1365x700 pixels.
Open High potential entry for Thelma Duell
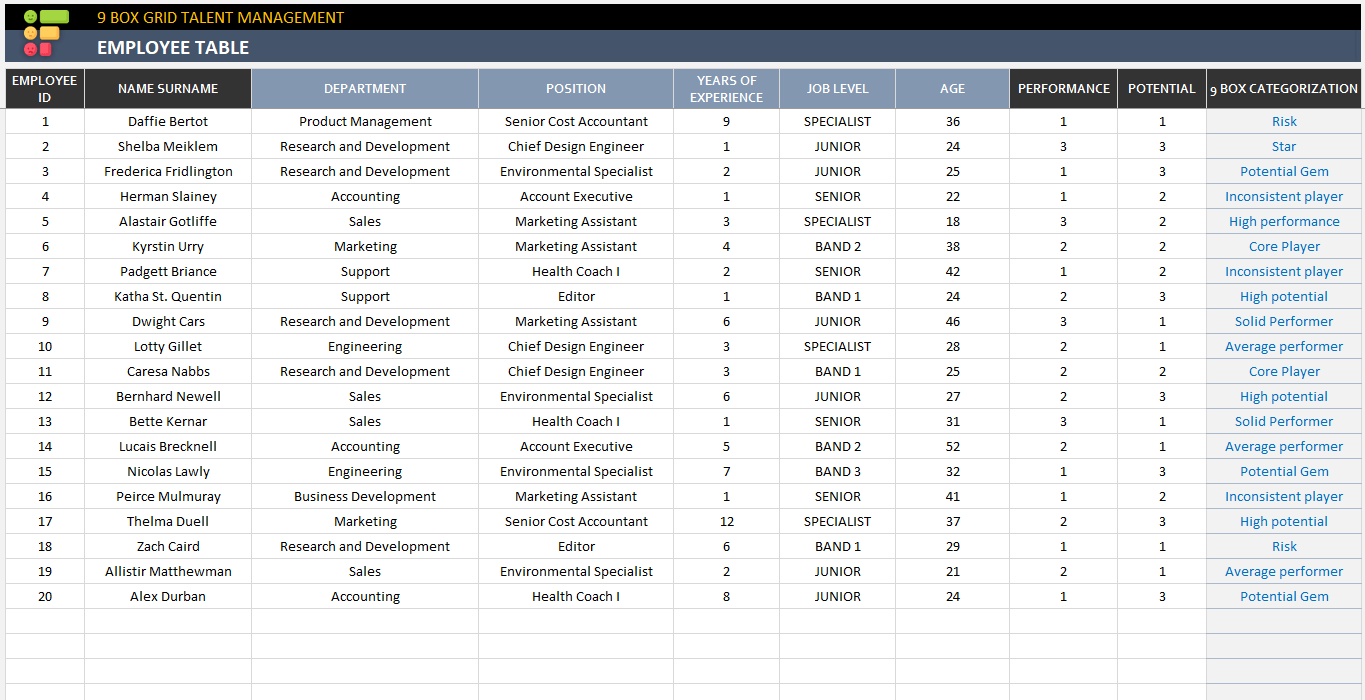pyautogui.click(x=1283, y=521)
